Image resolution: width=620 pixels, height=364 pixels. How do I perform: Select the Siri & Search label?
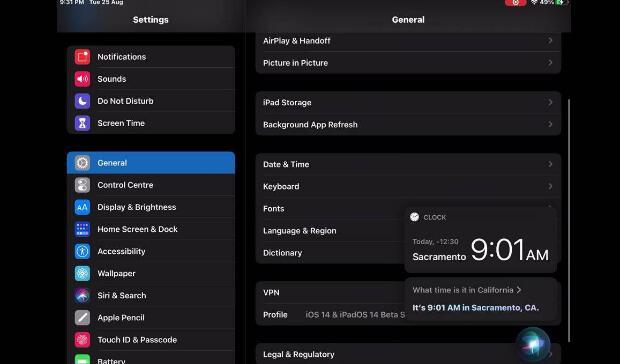121,296
